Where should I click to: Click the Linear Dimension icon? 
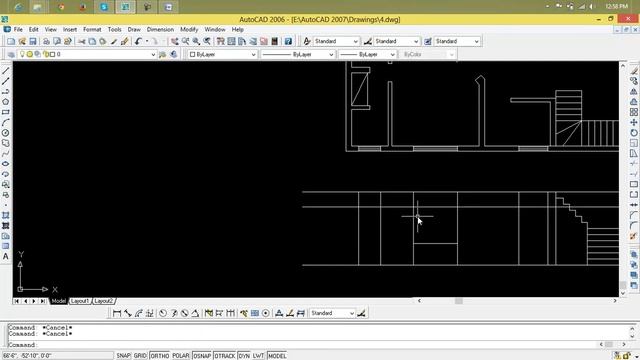pos(117,313)
